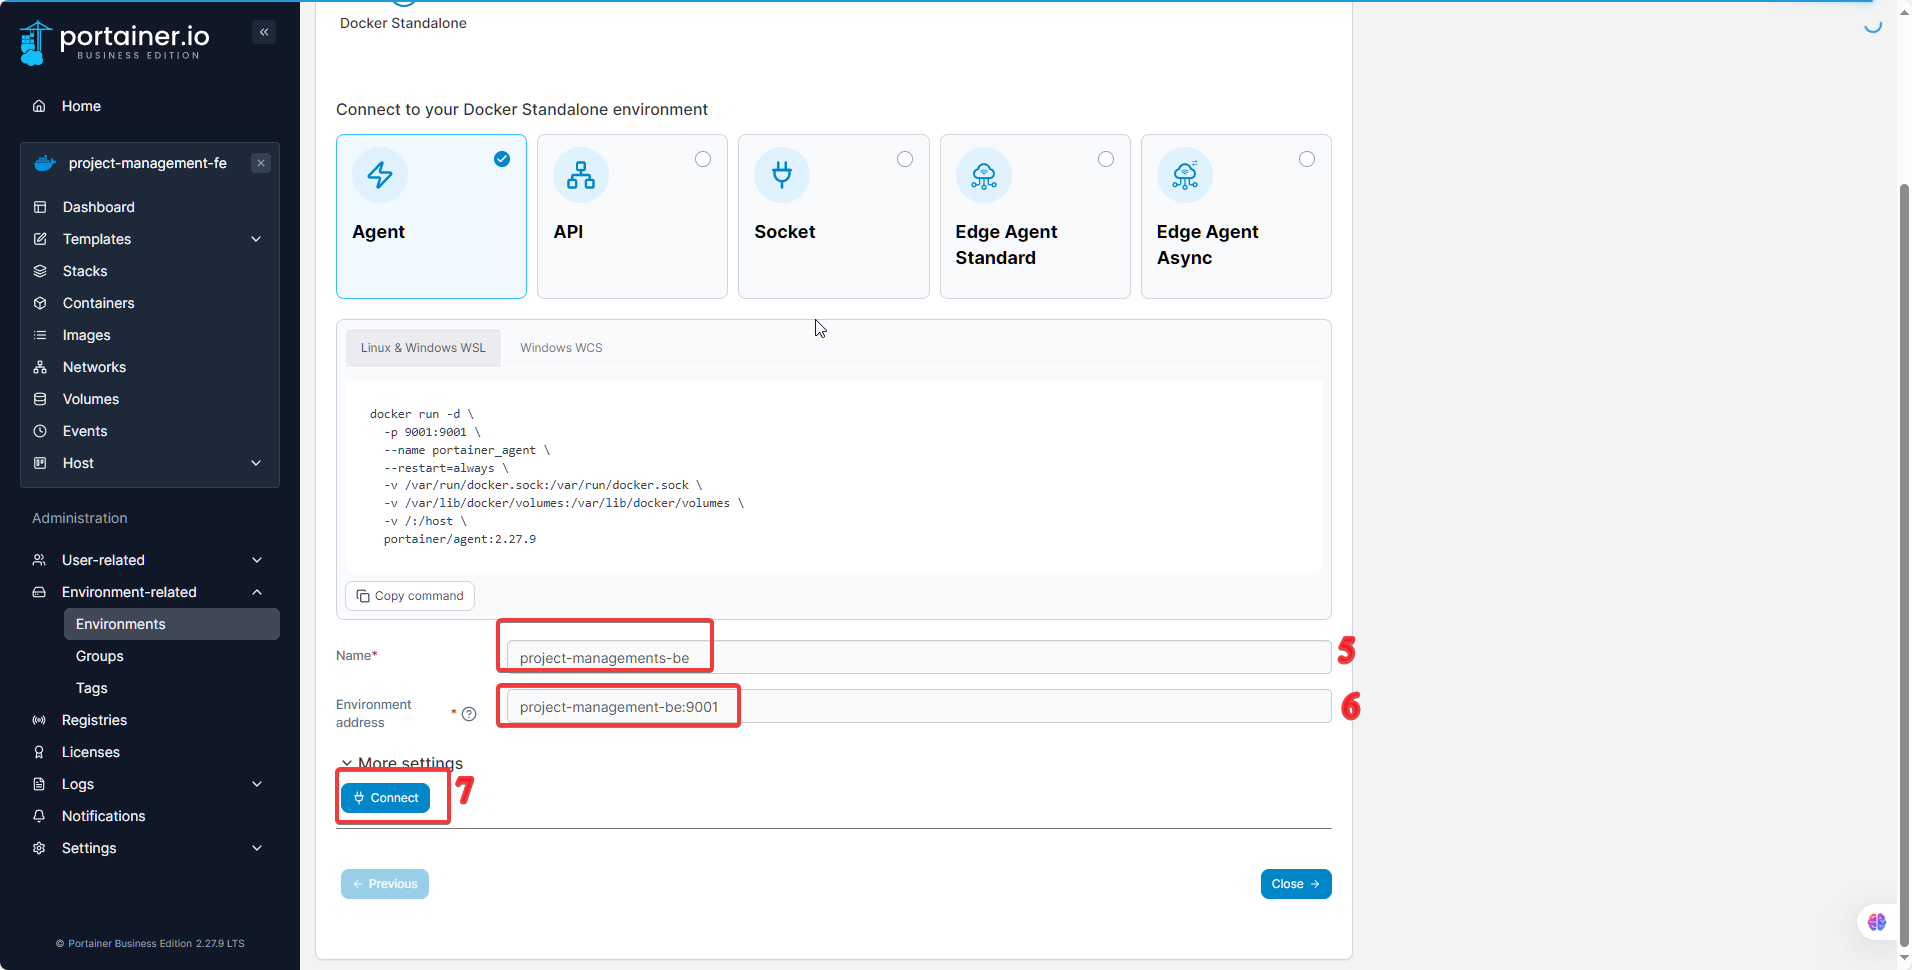Image resolution: width=1912 pixels, height=970 pixels.
Task: Click the Socket plug icon
Action: [x=782, y=175]
